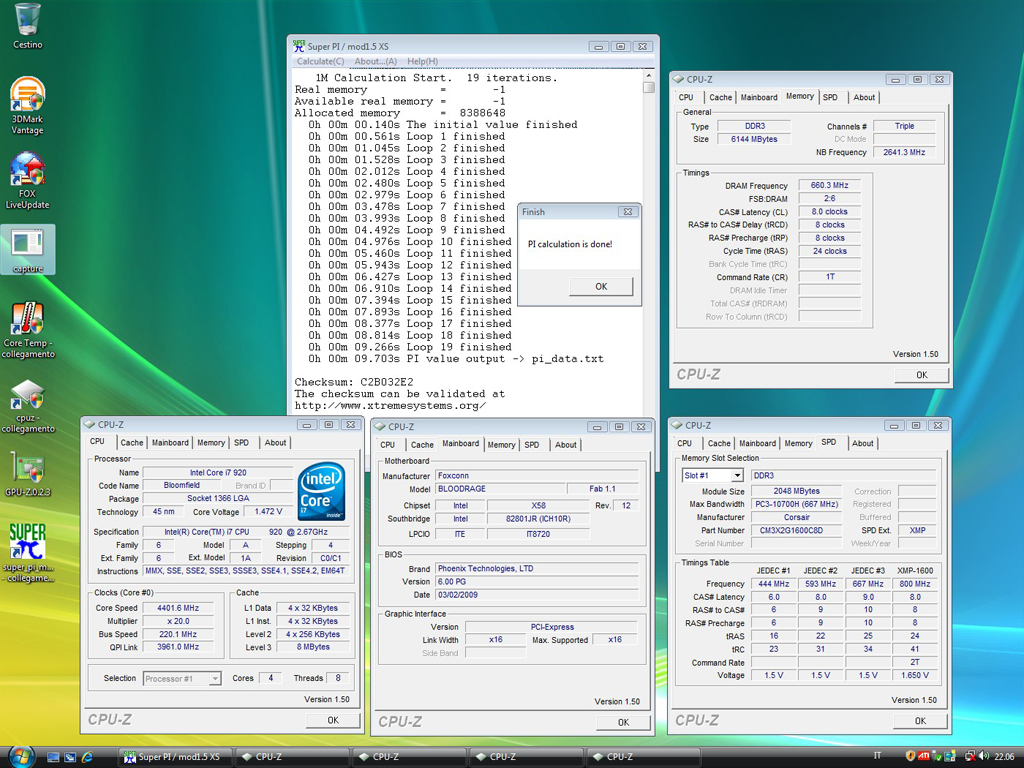Screen dimensions: 1024x768
Task: Open the Calculate(C) menu in Super PI
Action: point(320,61)
